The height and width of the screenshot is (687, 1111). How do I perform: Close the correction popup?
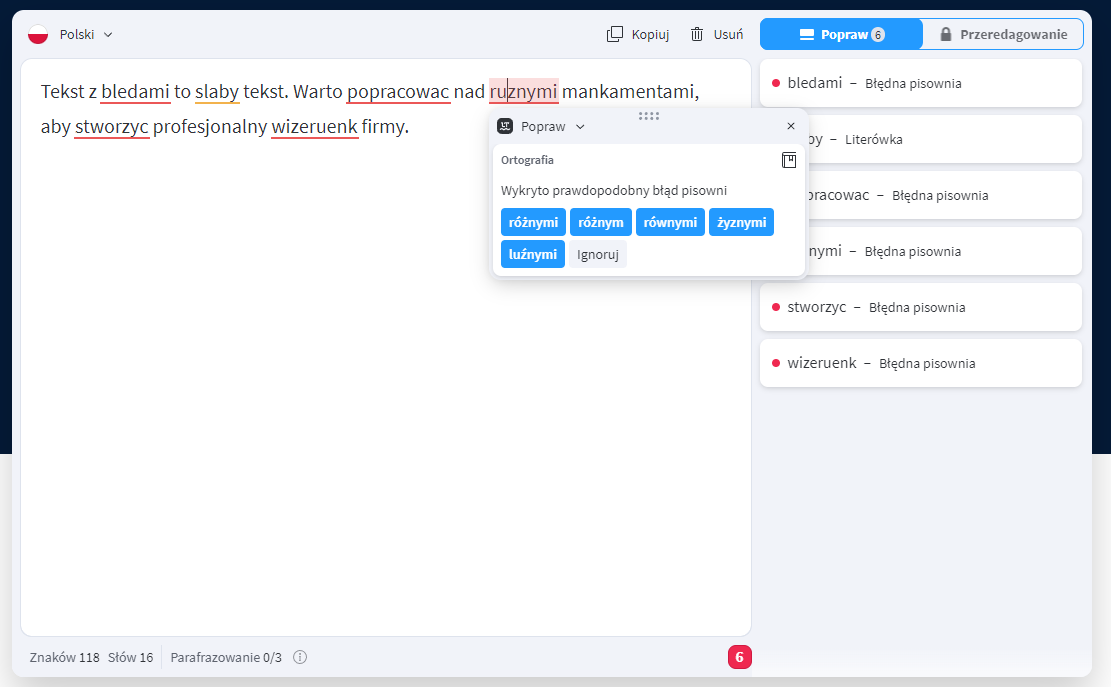tap(791, 126)
